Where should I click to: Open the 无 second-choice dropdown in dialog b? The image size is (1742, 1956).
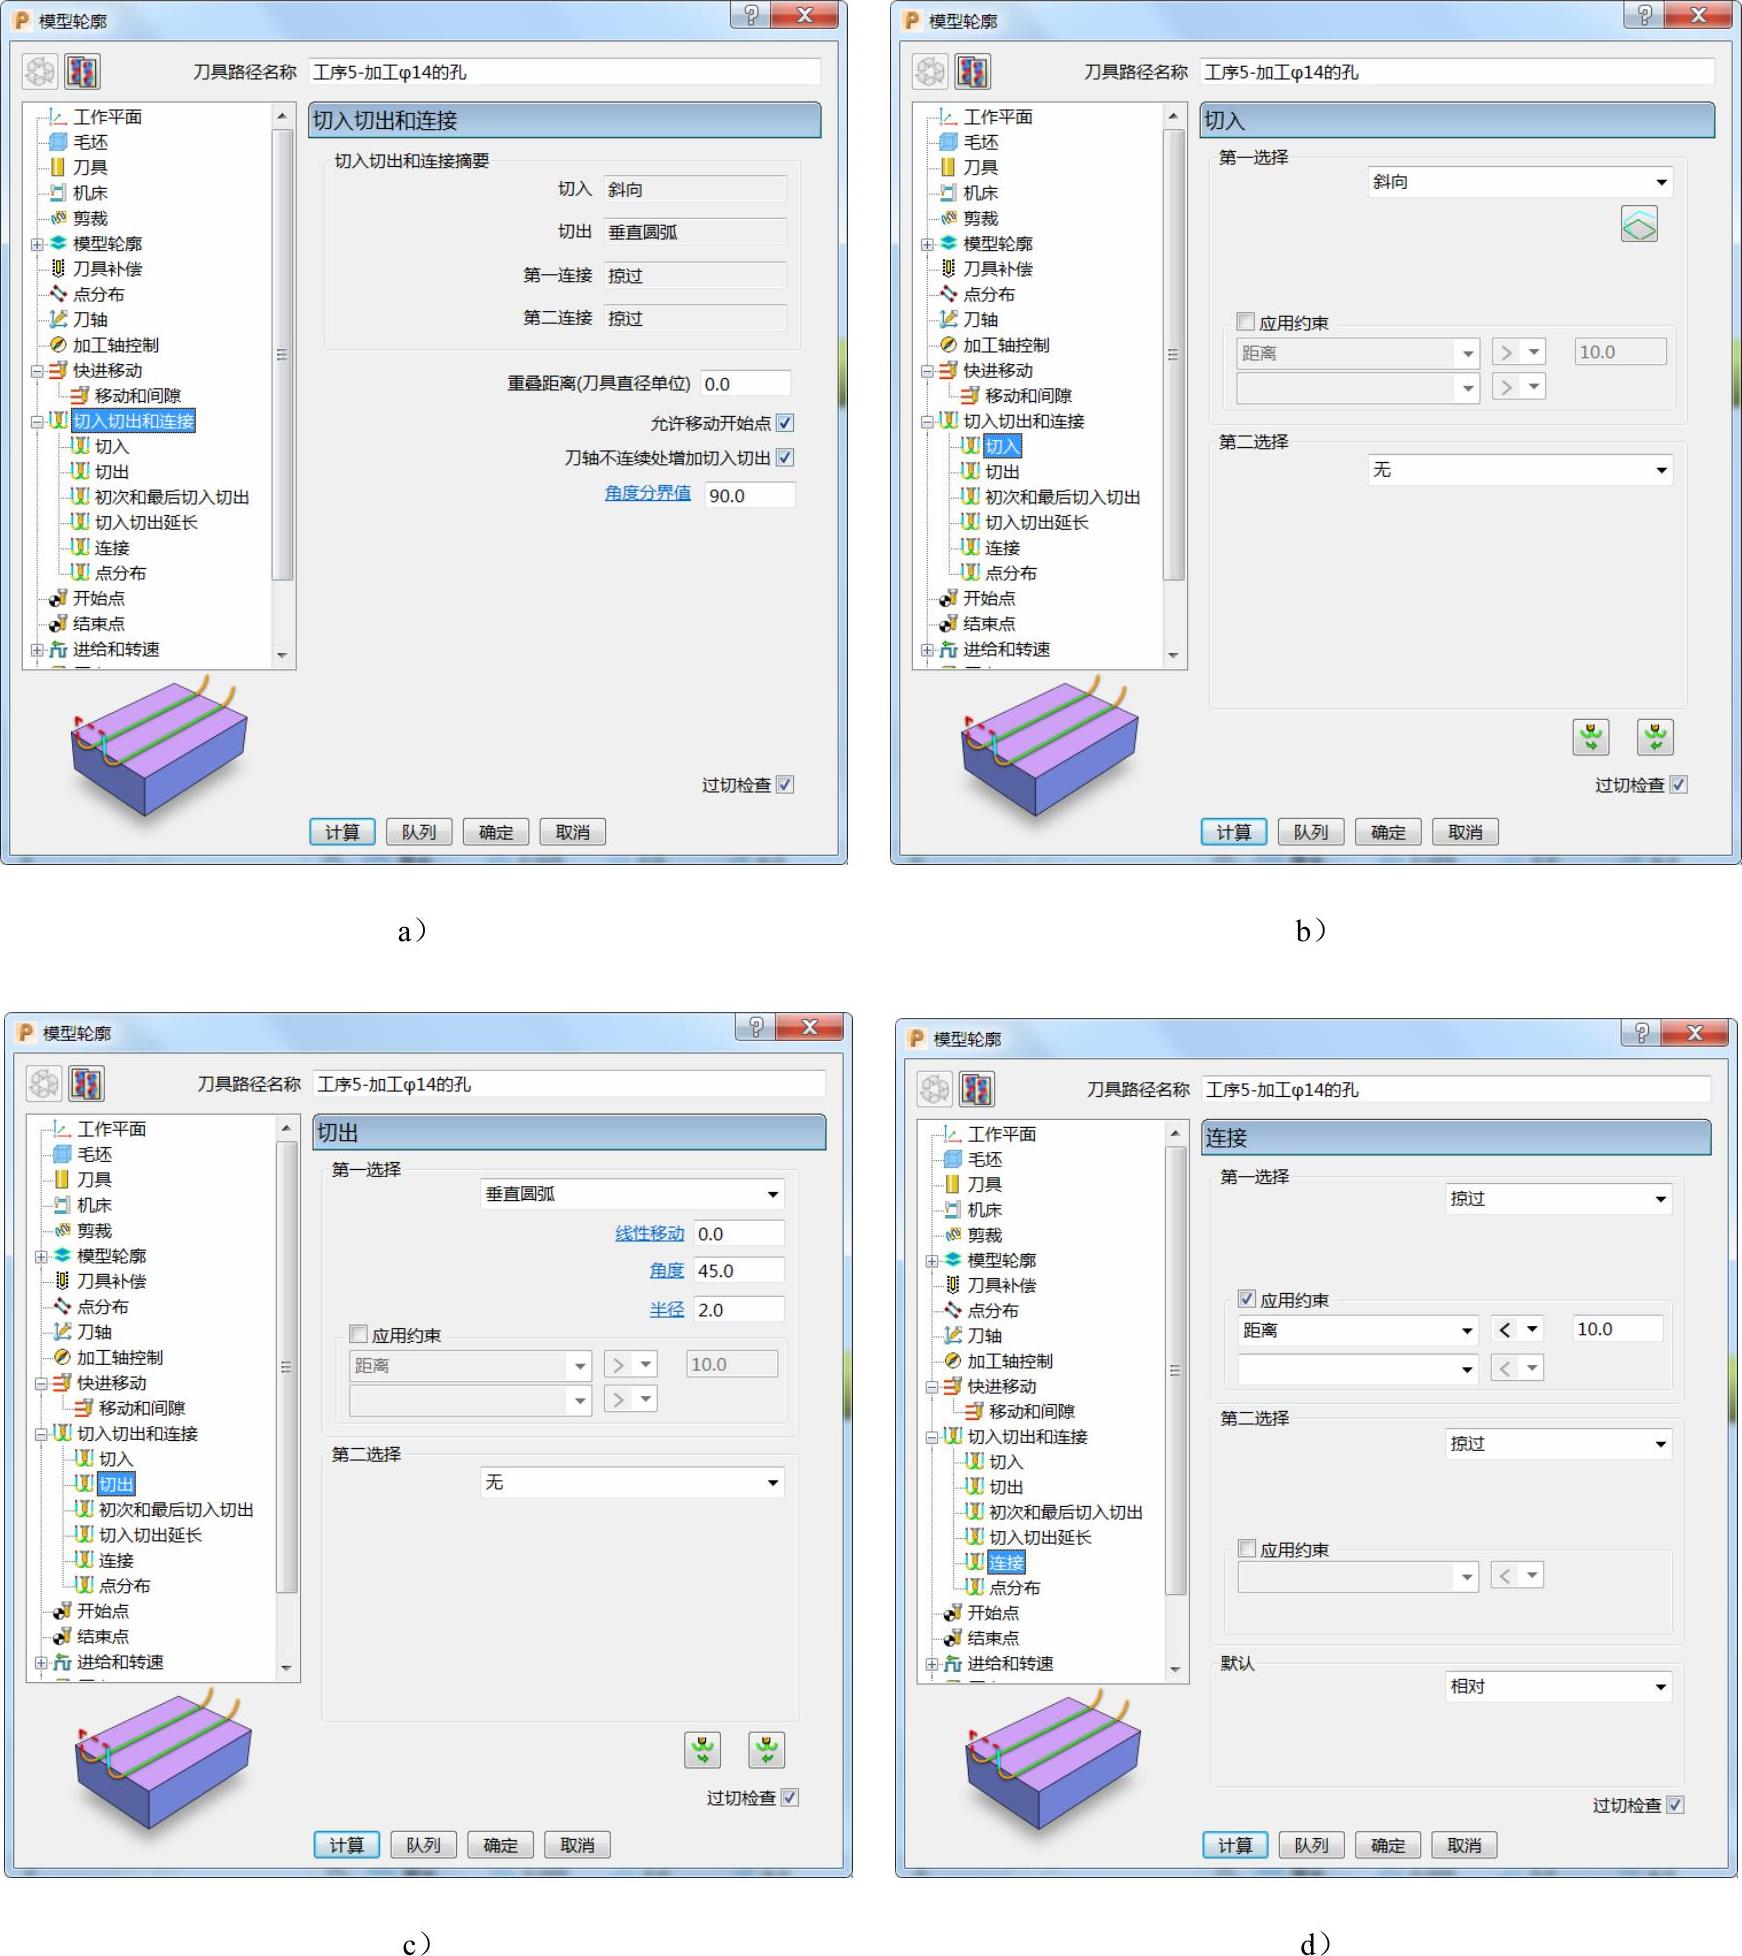pyautogui.click(x=1520, y=470)
